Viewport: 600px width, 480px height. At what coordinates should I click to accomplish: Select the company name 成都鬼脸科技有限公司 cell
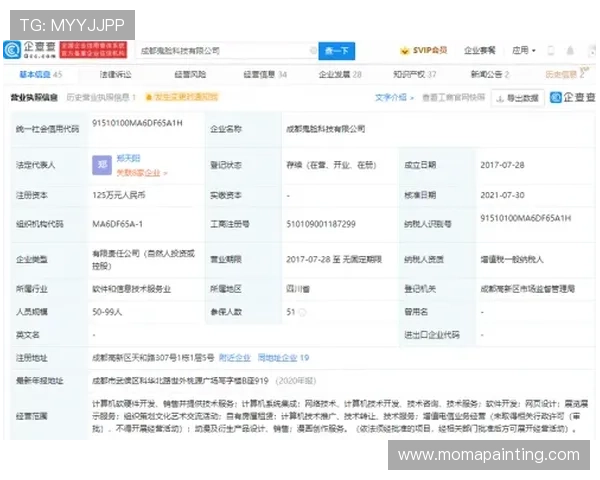tap(326, 129)
